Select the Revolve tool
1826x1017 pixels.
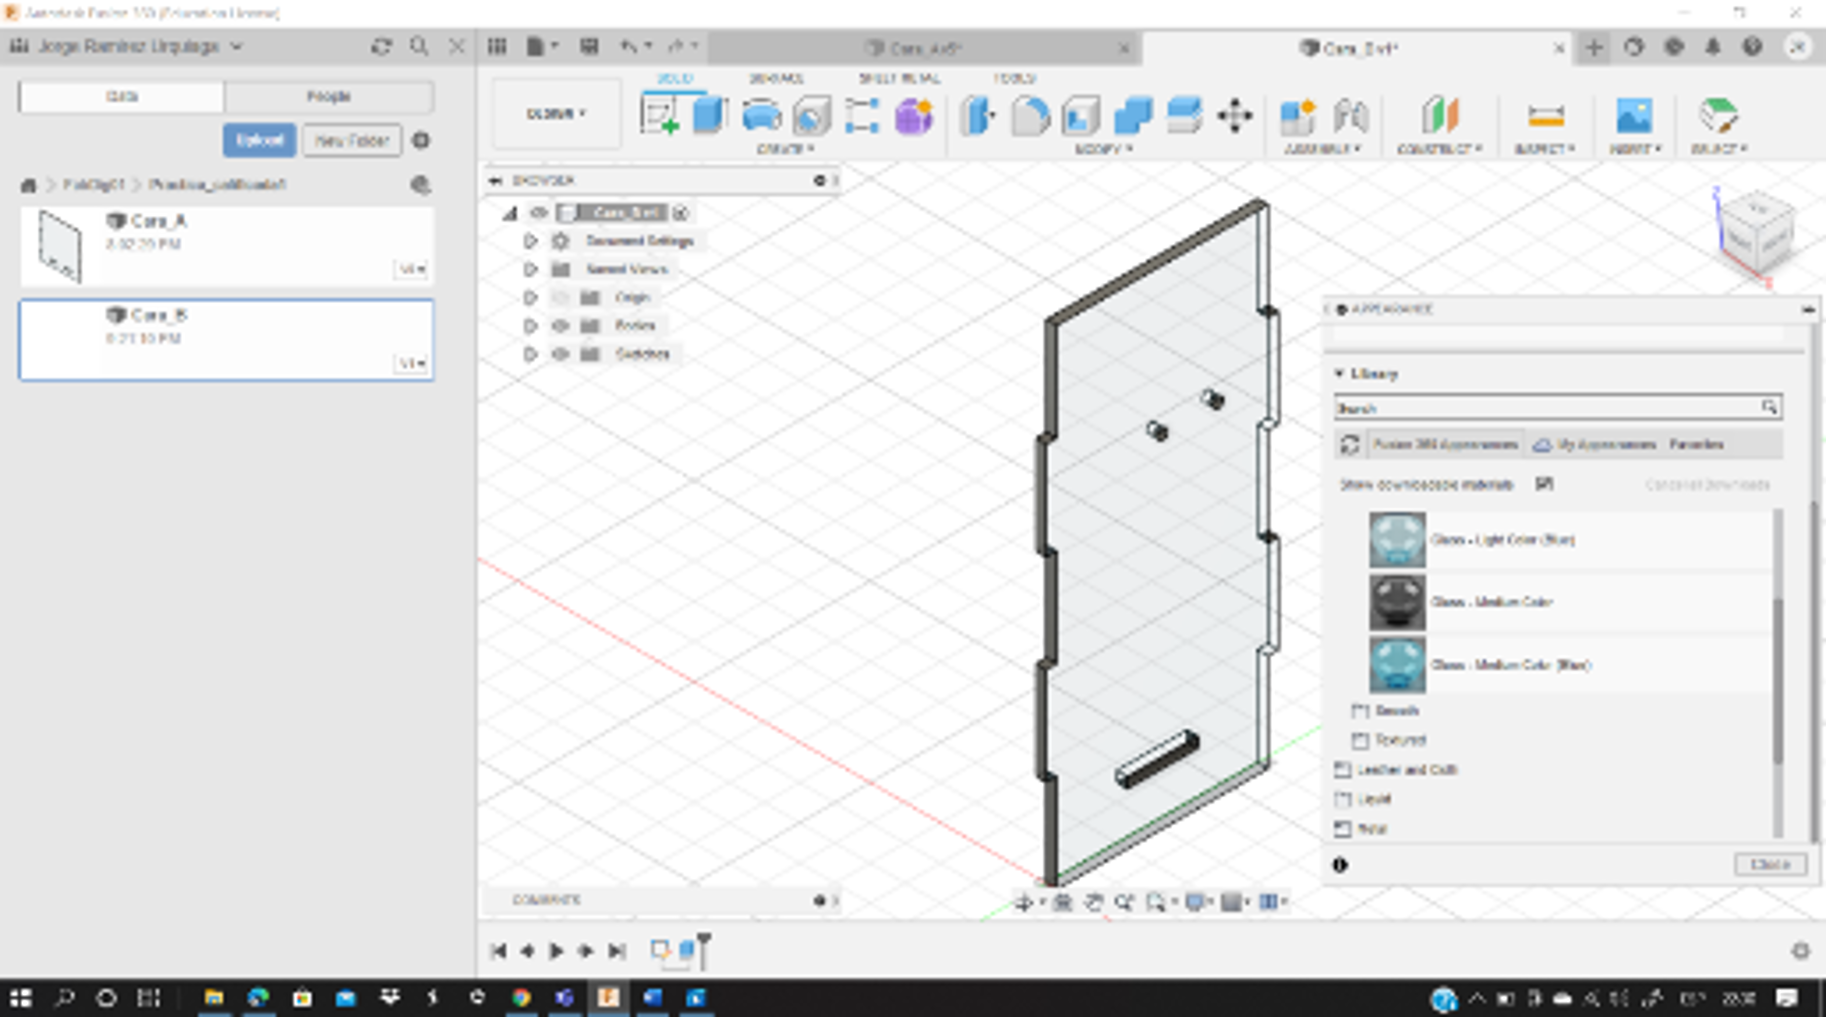point(761,115)
